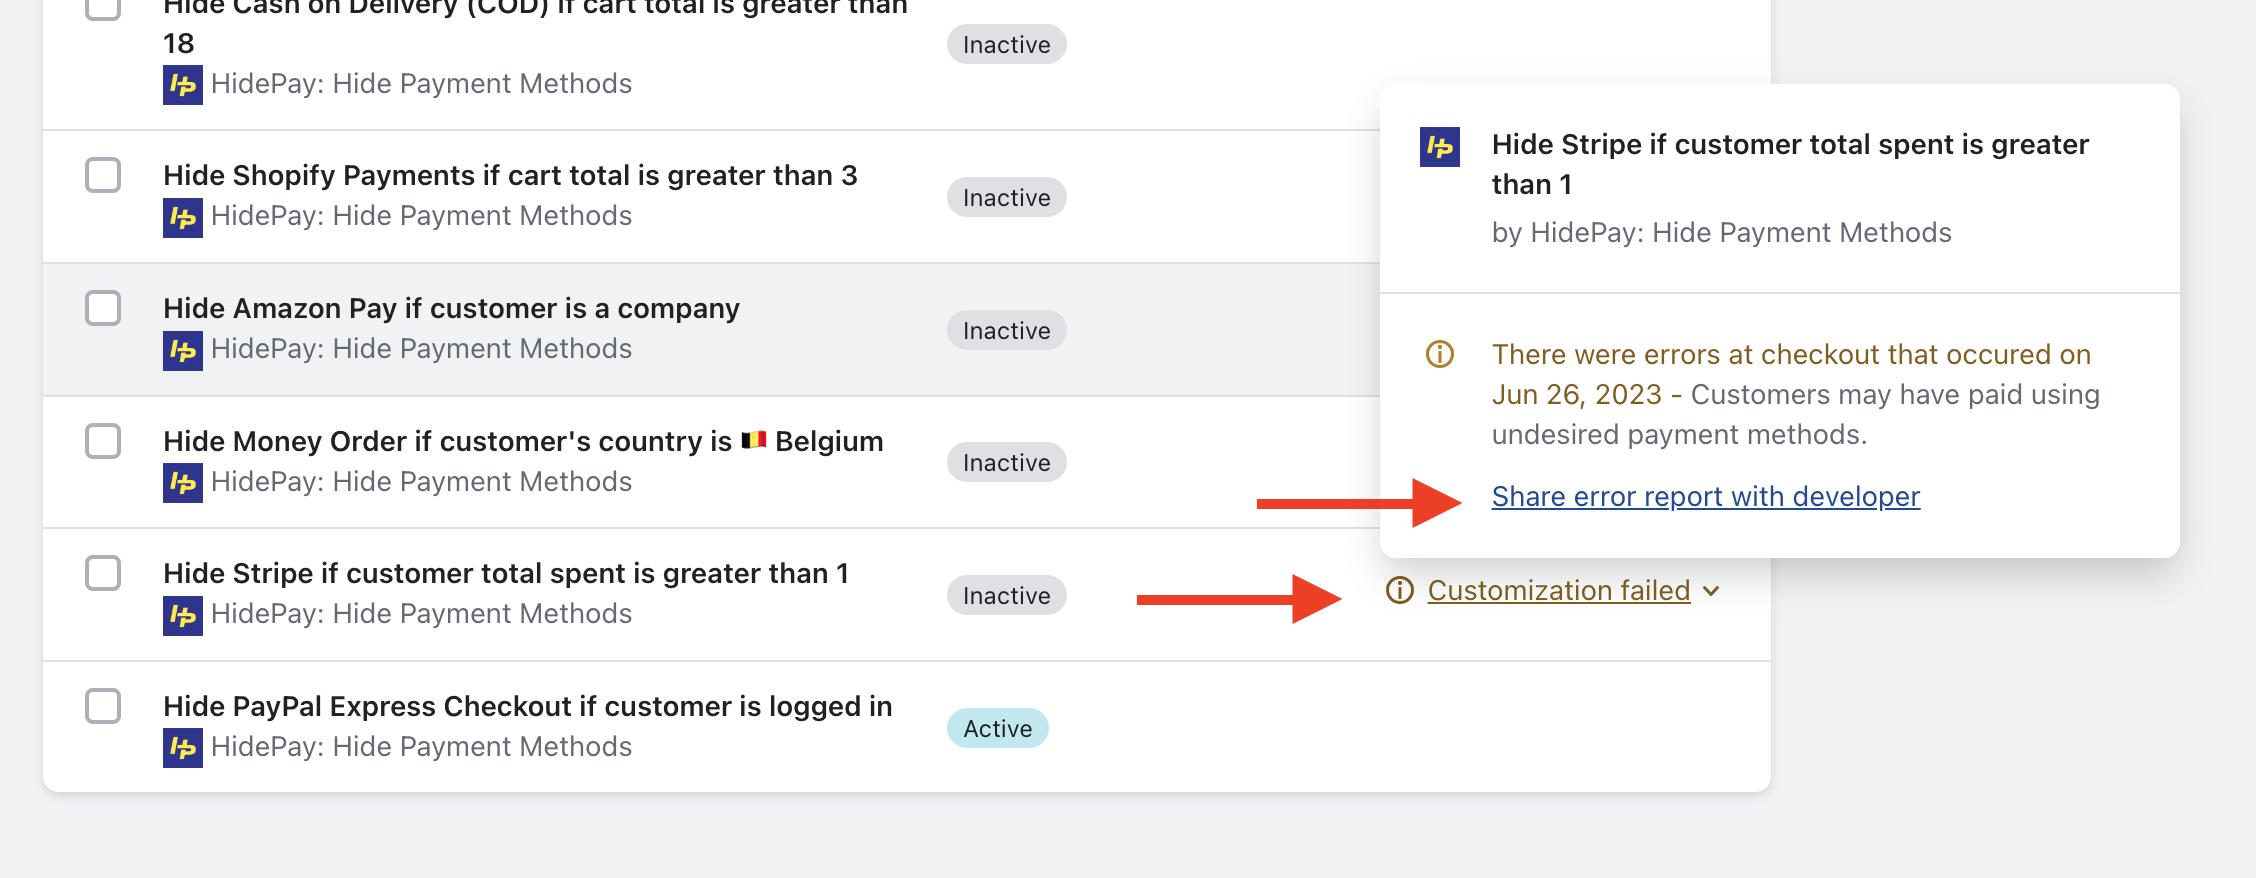2256x878 pixels.
Task: Click HidePay icon in PayPal Express row
Action: [183, 748]
